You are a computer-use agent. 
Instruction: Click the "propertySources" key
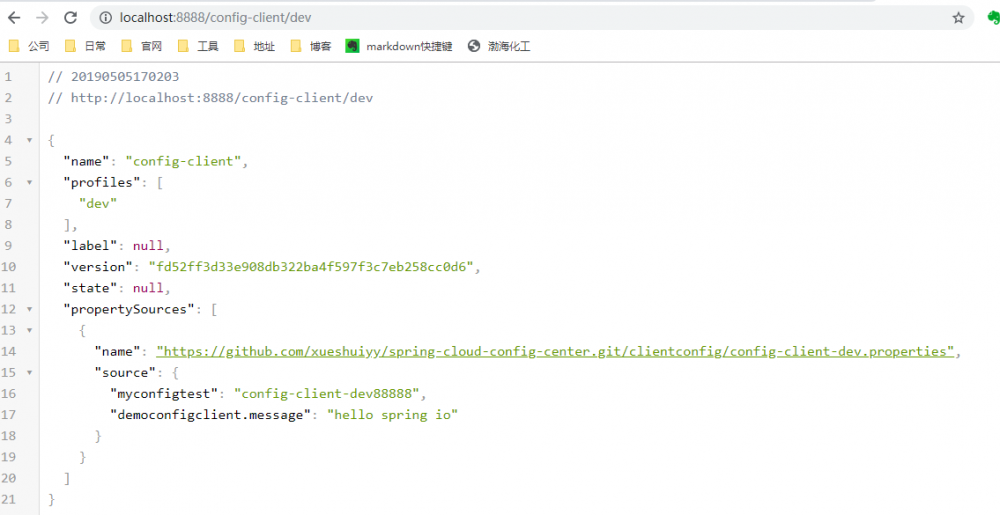129,309
